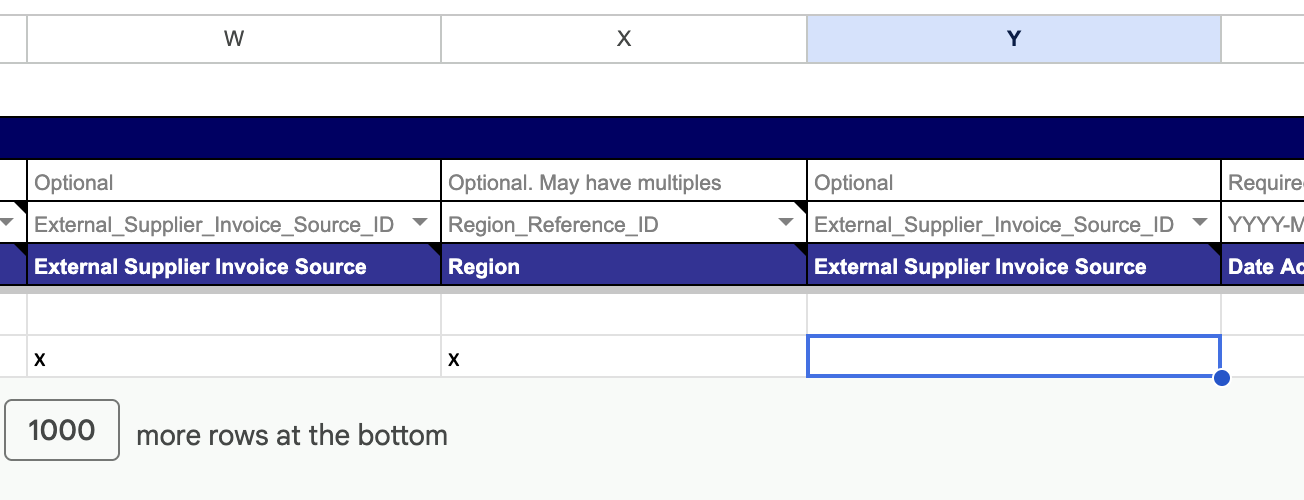Select the column X header
Image resolution: width=1304 pixels, height=500 pixels.
click(624, 39)
